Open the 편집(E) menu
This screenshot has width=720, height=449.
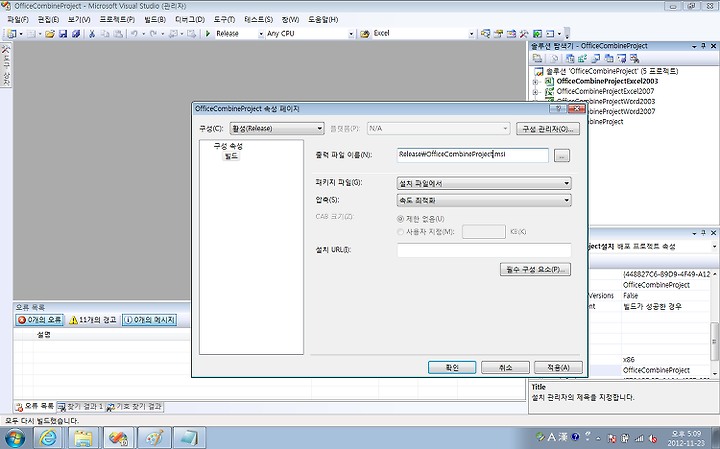click(x=48, y=20)
